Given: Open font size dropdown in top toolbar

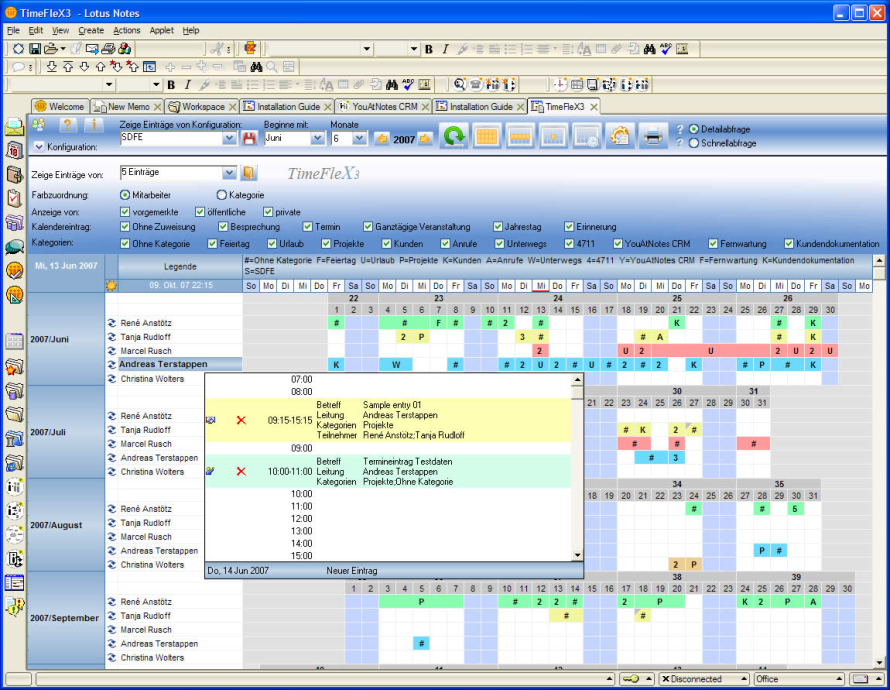Looking at the screenshot, I should click(x=413, y=49).
